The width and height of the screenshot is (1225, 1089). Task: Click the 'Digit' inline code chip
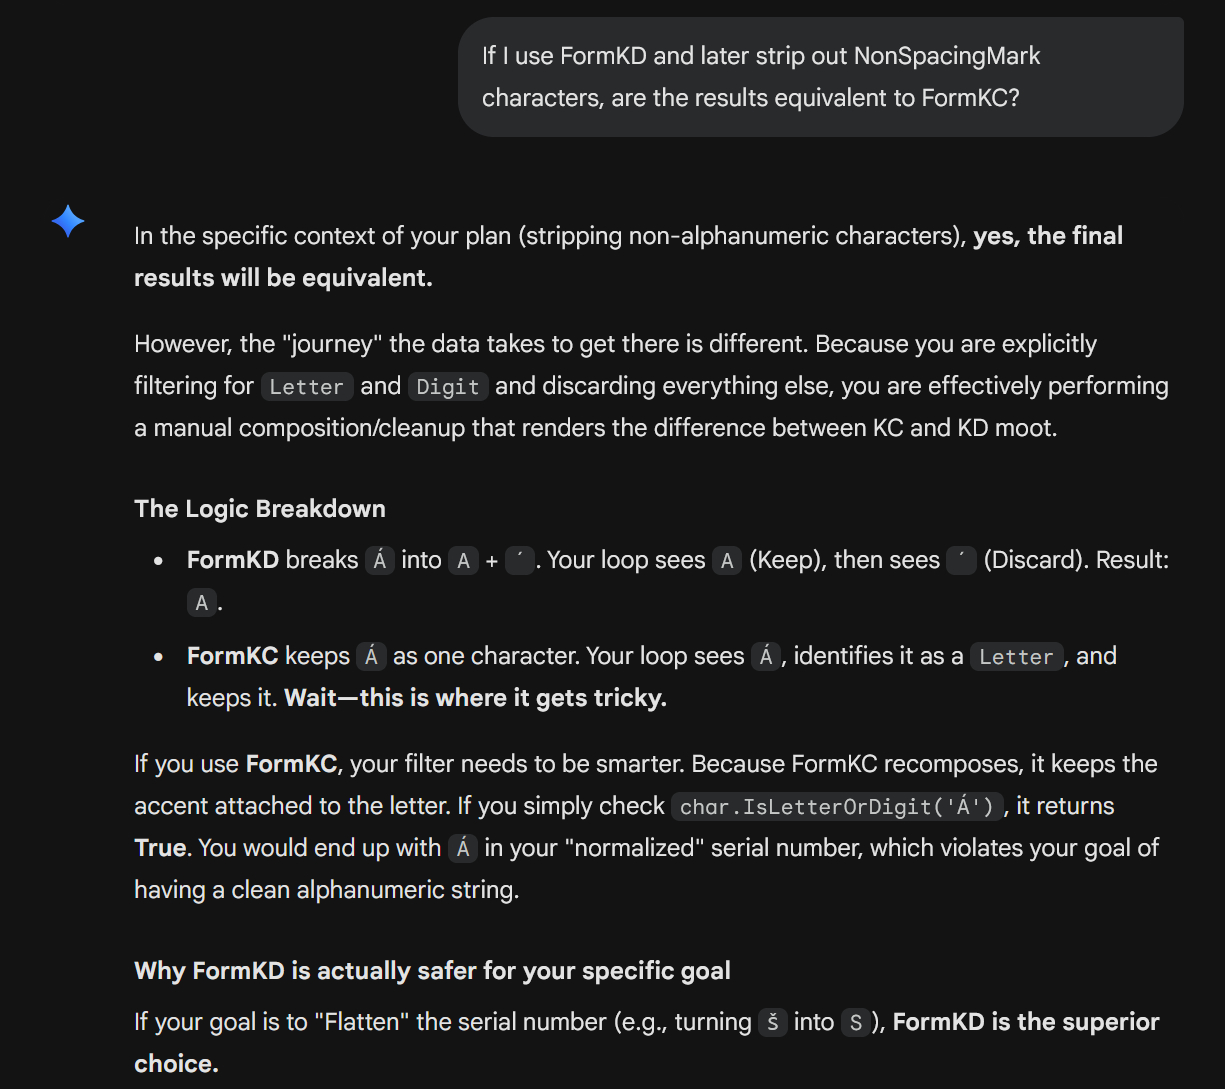pyautogui.click(x=448, y=387)
